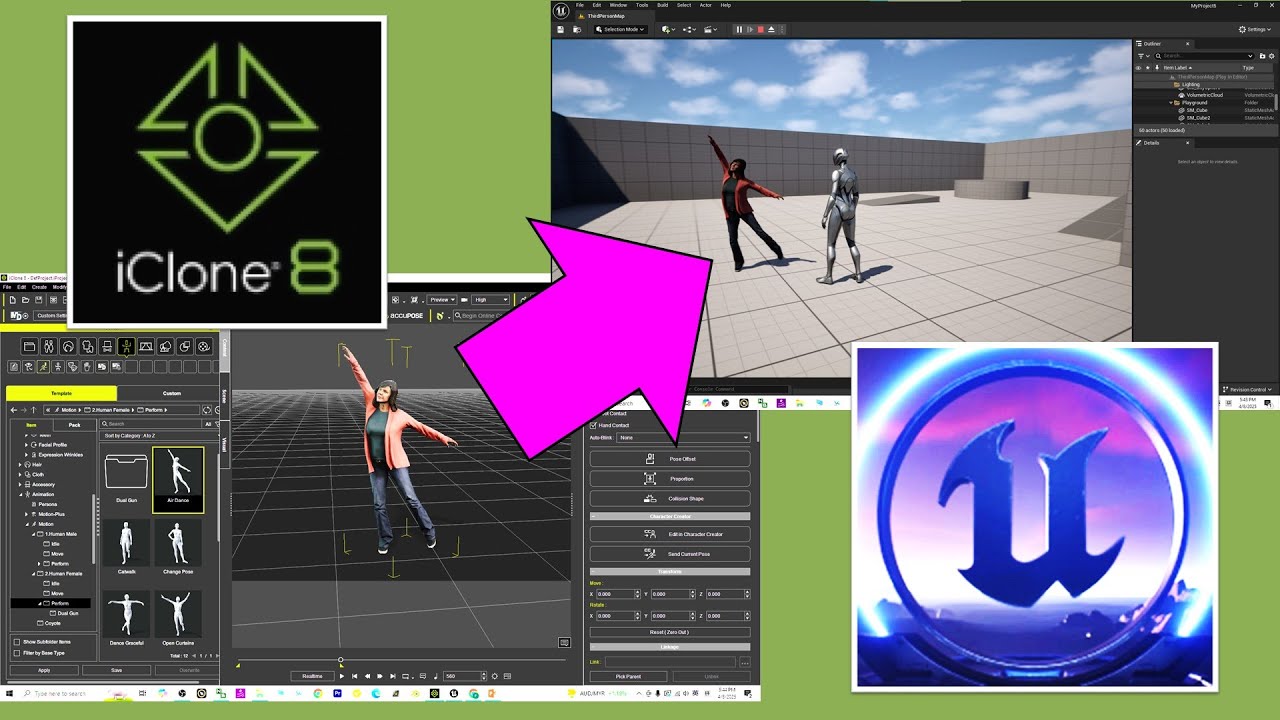
Task: Click the Collision Shape button
Action: 670,498
